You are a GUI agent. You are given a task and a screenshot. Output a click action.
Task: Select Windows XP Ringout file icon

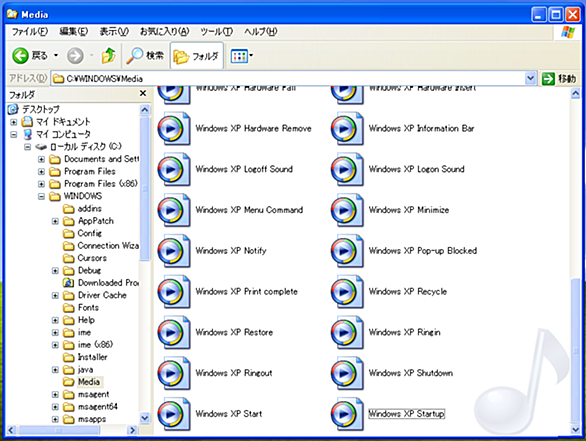tap(174, 373)
